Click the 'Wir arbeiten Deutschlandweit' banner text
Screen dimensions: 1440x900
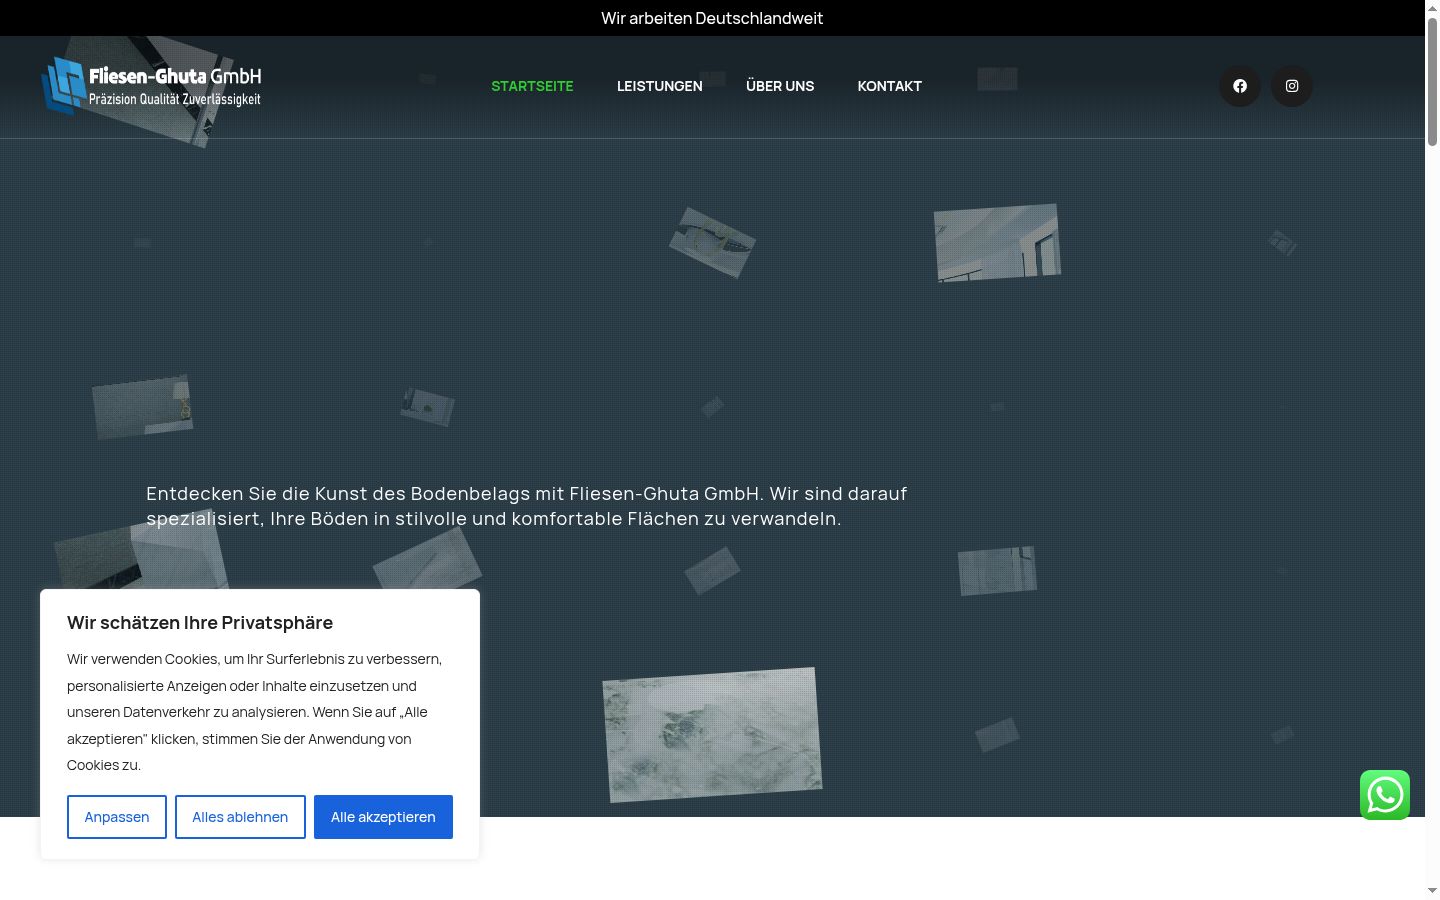[712, 18]
